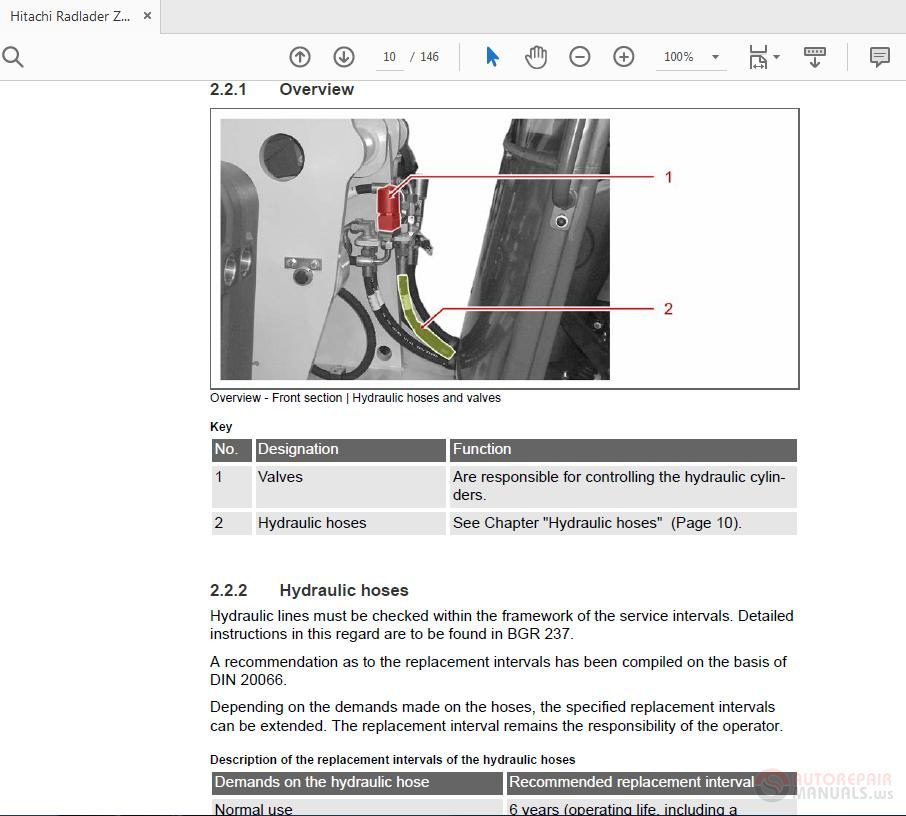Go to previous page with up arrow
Screen dimensions: 906x816
pyautogui.click(x=299, y=57)
